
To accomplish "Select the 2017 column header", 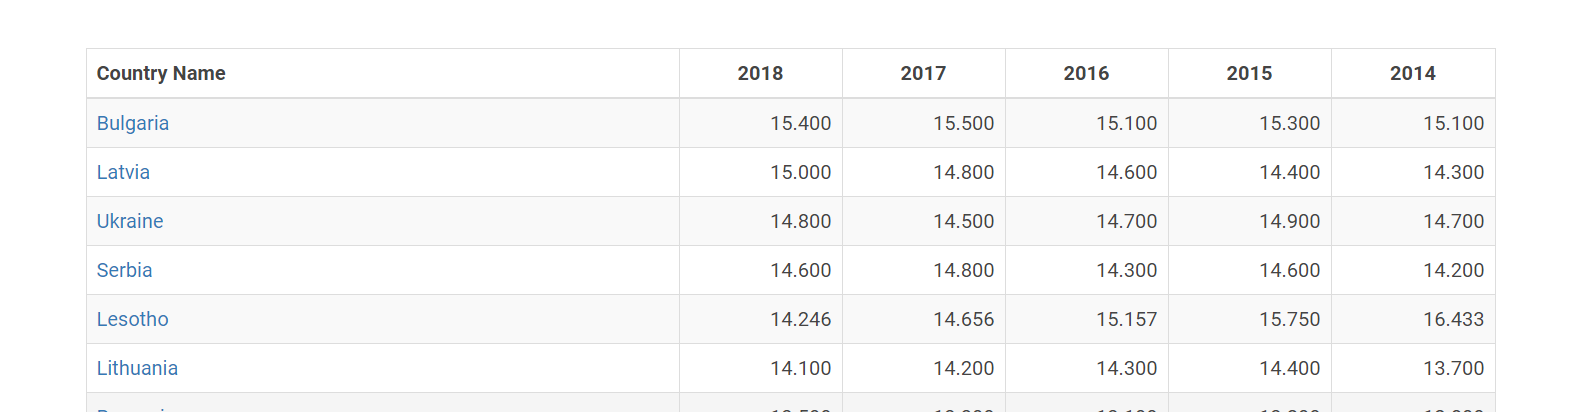I will [x=923, y=73].
